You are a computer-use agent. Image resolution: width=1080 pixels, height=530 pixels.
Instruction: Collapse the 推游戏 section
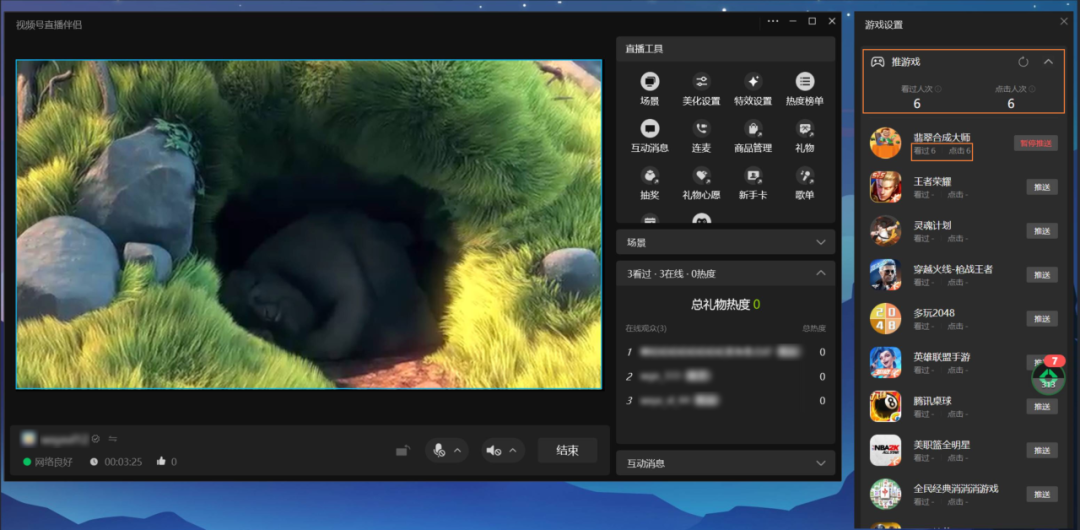[x=1048, y=62]
